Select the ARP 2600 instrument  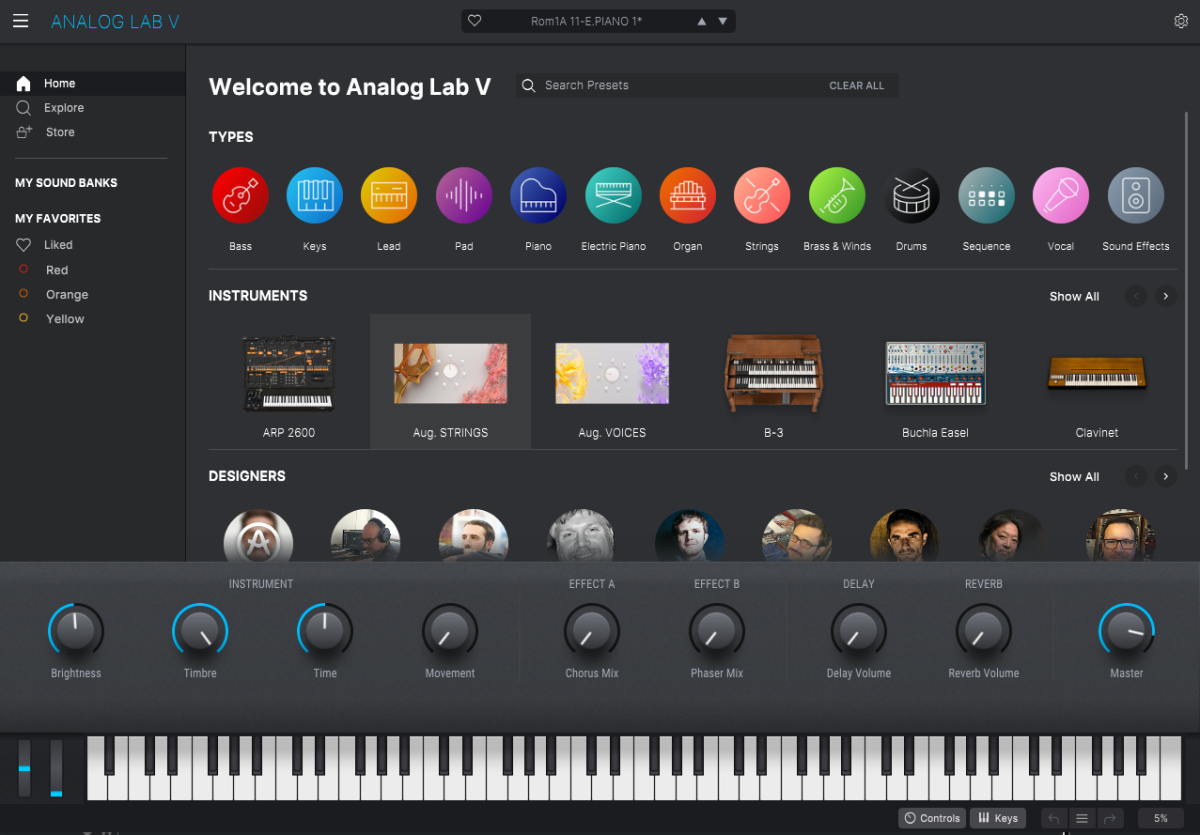point(289,382)
